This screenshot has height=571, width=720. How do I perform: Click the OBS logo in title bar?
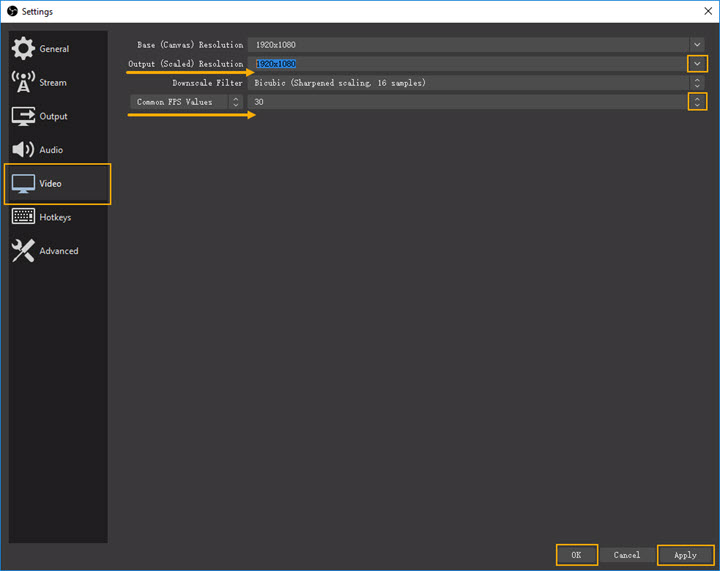[x=11, y=11]
